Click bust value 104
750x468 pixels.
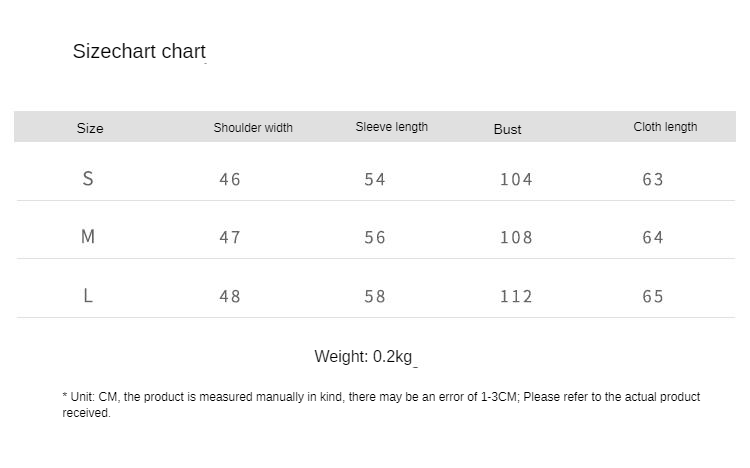[516, 180]
